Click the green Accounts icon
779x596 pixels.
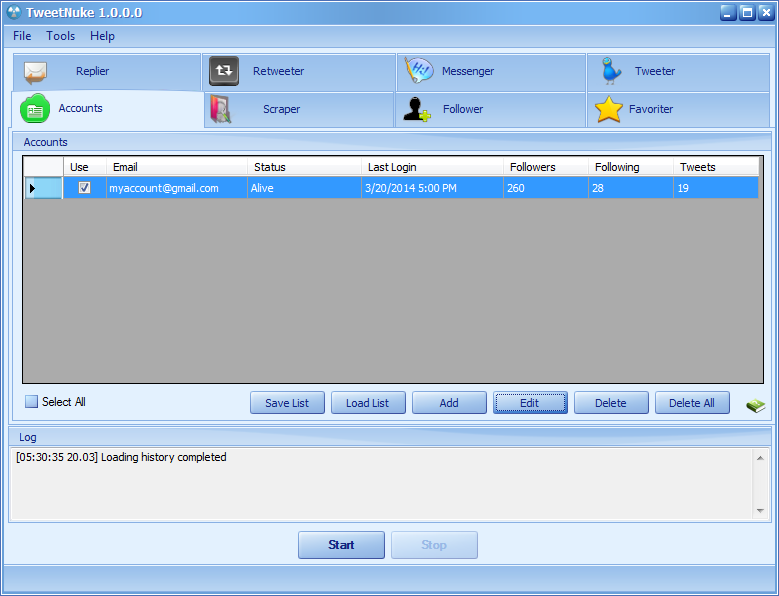click(x=35, y=109)
